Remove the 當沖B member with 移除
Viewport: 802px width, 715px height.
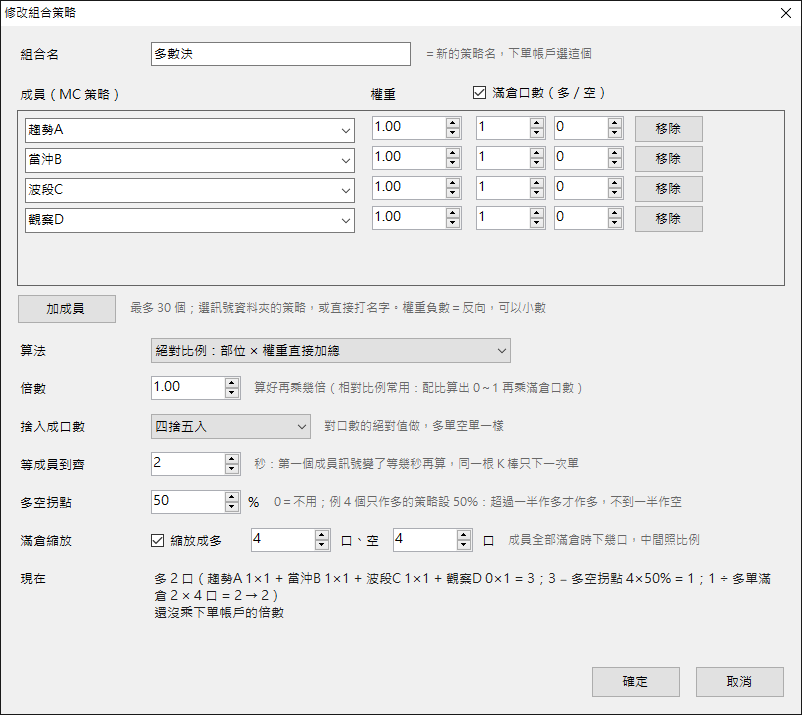(x=669, y=159)
